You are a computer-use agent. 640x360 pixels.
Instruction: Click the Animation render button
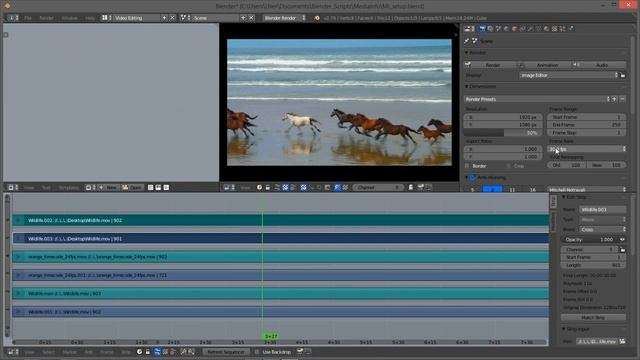click(x=544, y=65)
